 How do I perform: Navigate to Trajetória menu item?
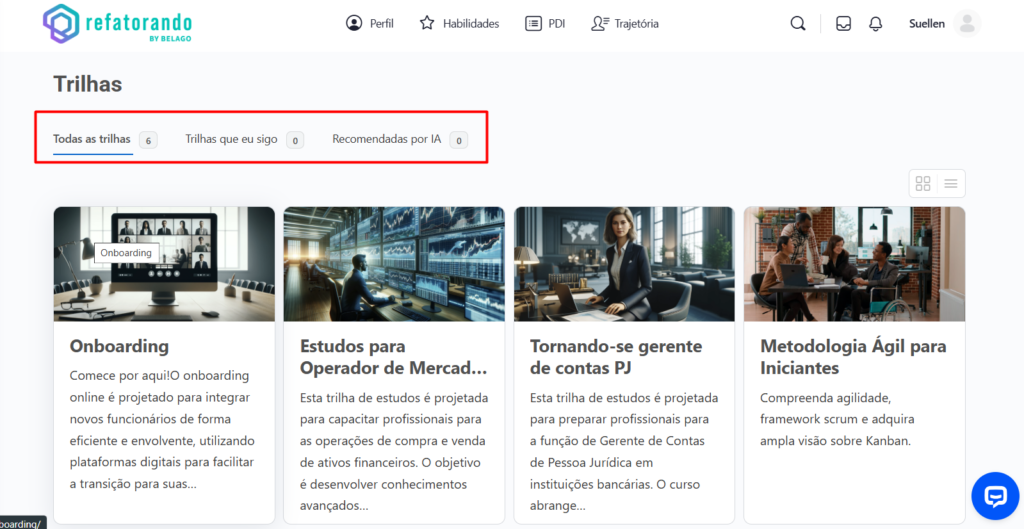coord(625,24)
